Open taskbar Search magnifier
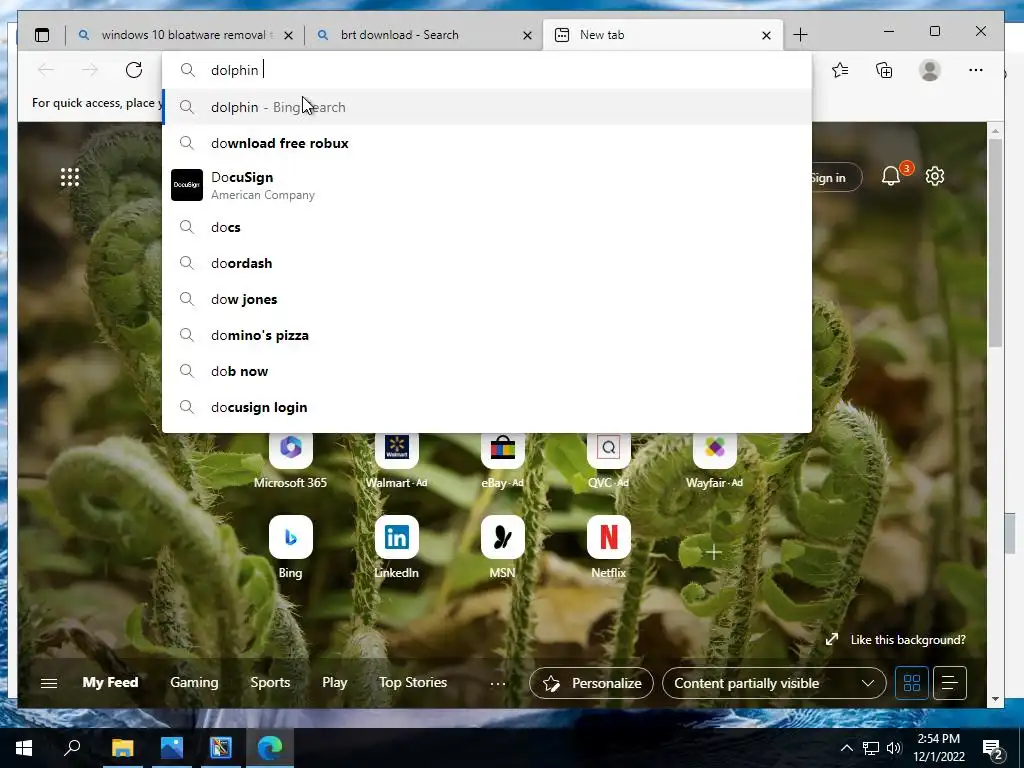Image resolution: width=1024 pixels, height=768 pixels. 72,748
